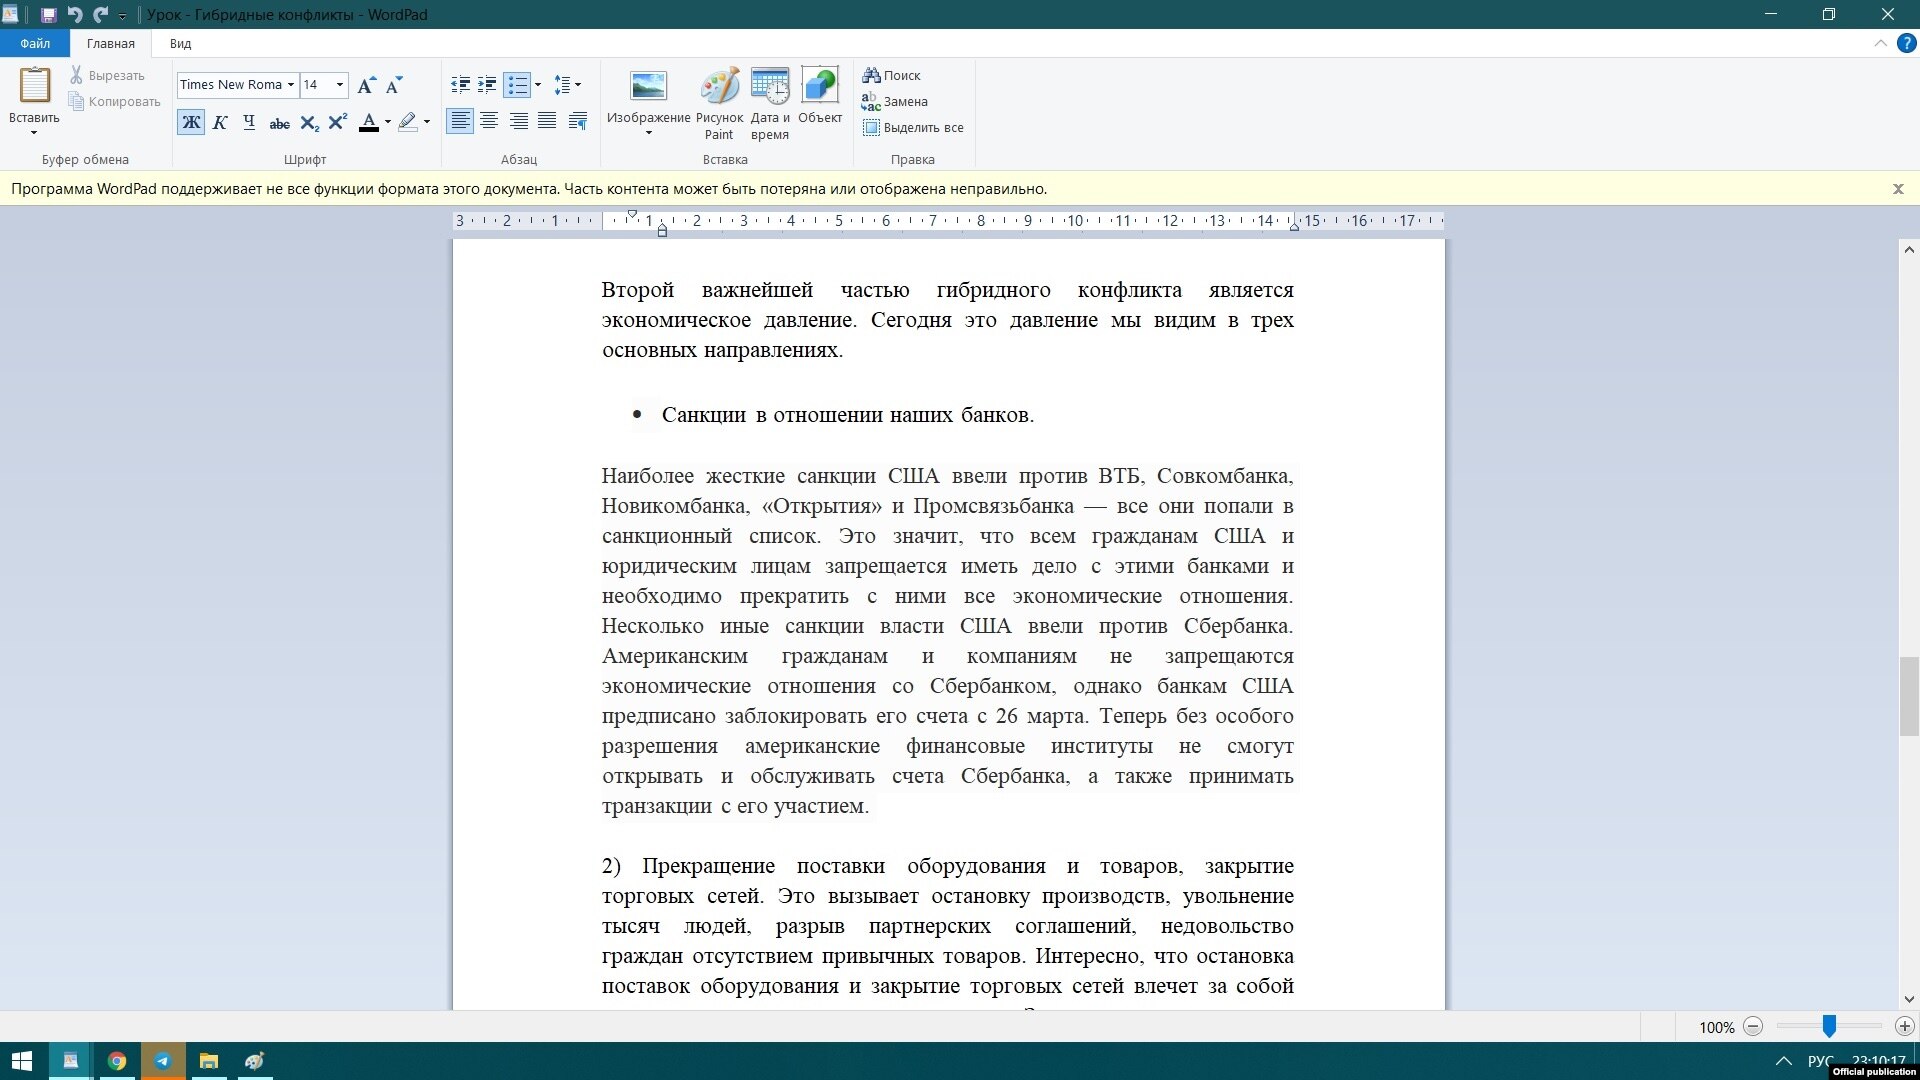Viewport: 1920px width, 1080px height.
Task: Expand the font size dropdown
Action: [340, 85]
